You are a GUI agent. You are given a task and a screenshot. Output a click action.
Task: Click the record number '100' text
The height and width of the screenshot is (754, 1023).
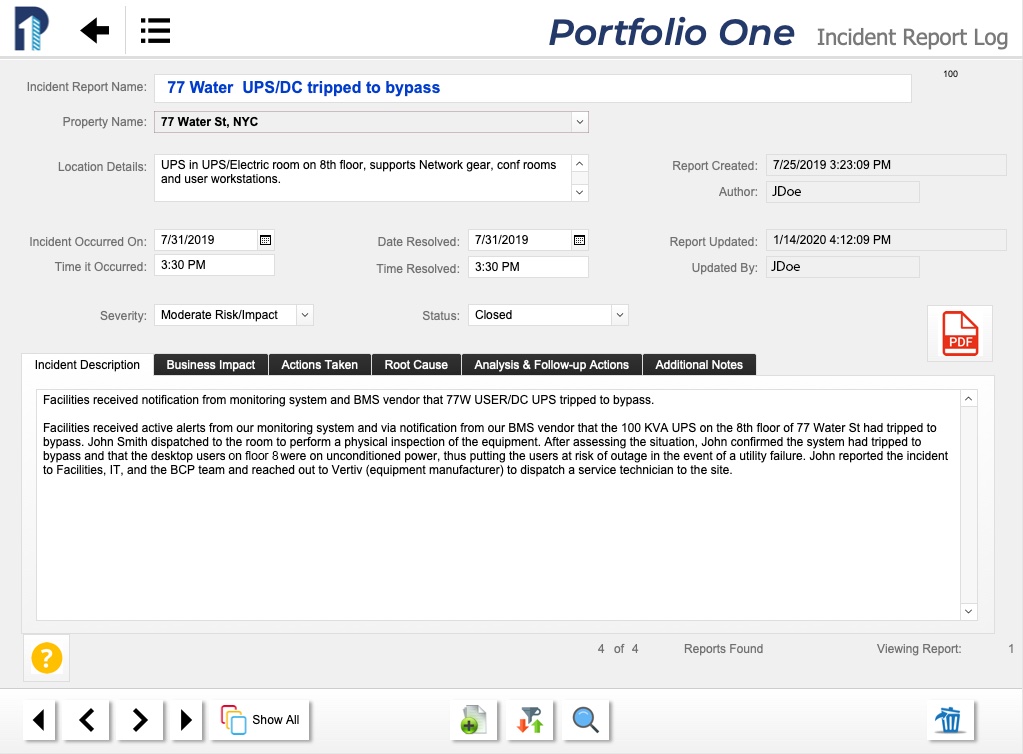951,74
